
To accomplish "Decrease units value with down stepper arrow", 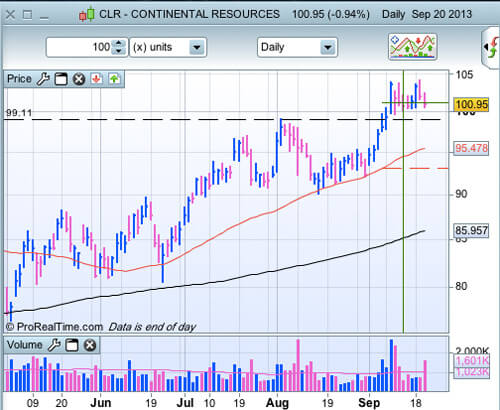I will pos(119,51).
